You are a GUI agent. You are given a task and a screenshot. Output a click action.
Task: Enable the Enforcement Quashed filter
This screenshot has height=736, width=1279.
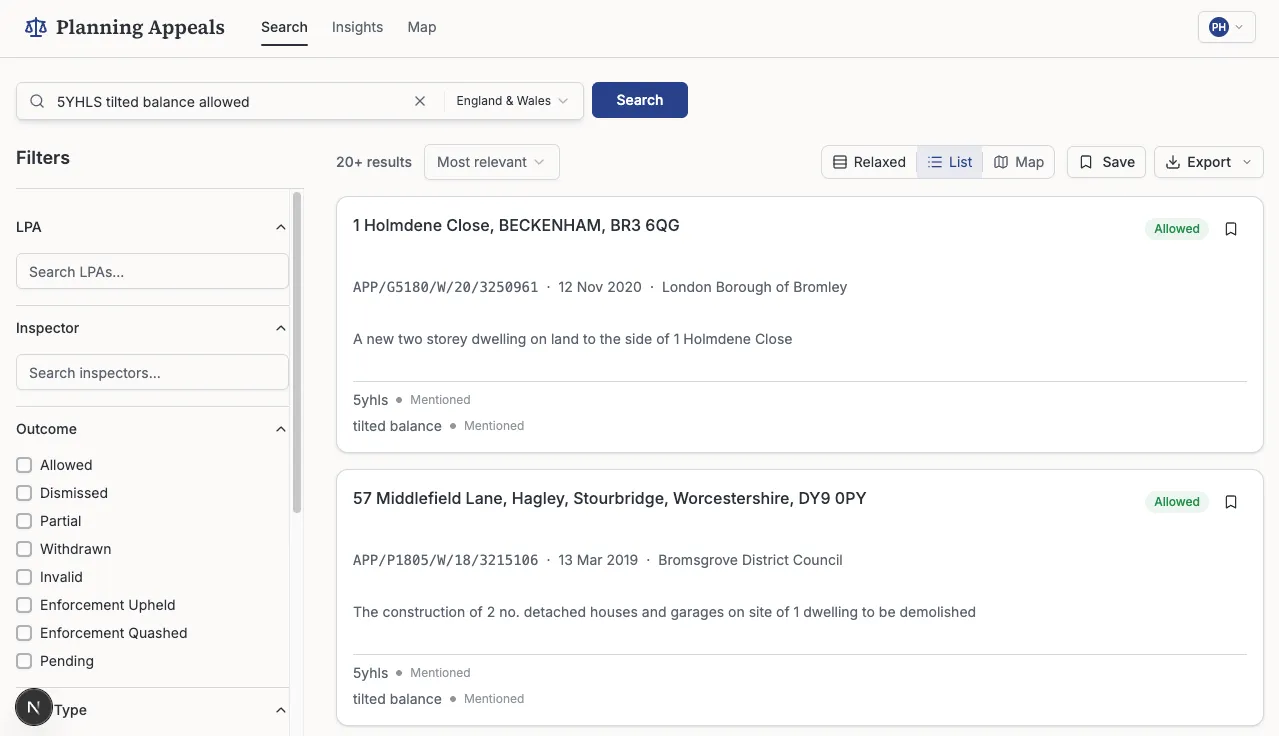(23, 632)
